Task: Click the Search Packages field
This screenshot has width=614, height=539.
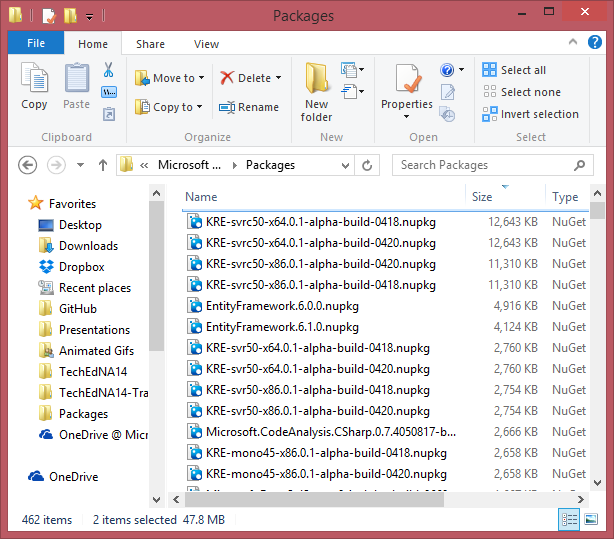Action: [493, 165]
